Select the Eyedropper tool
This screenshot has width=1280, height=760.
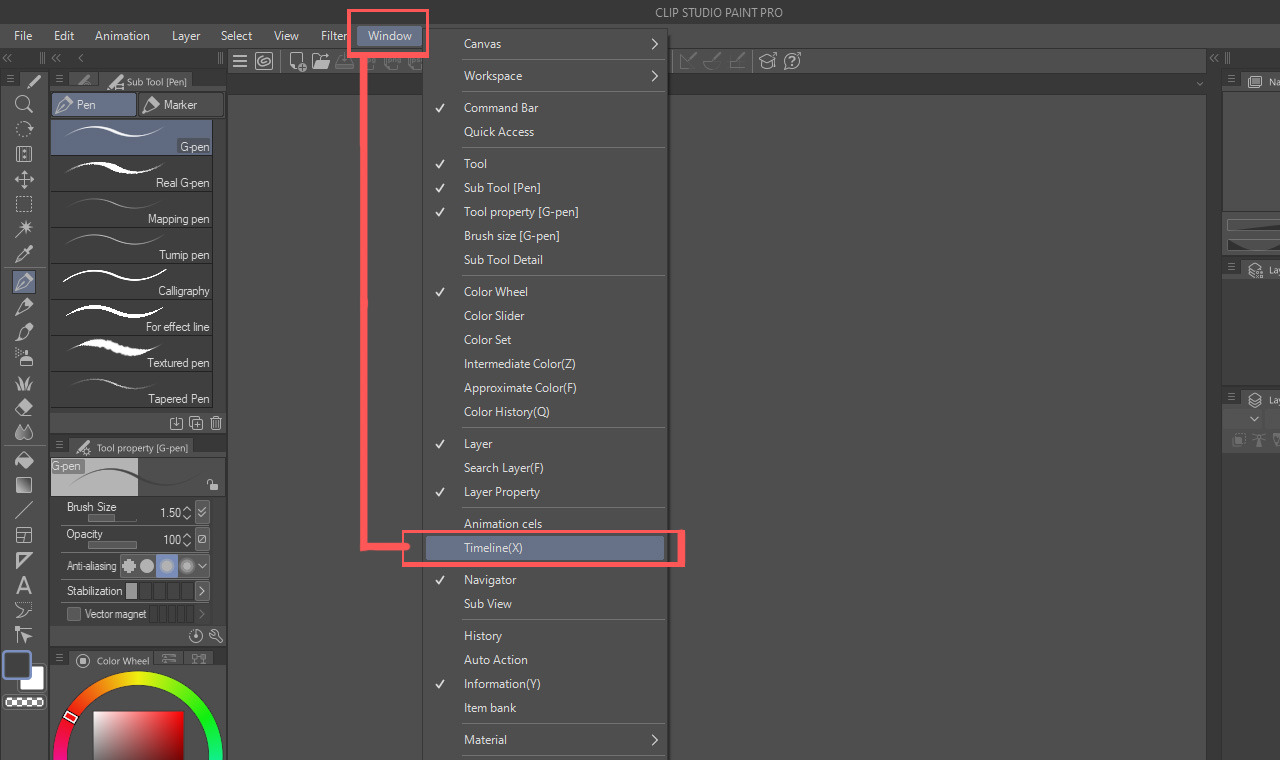[x=24, y=254]
